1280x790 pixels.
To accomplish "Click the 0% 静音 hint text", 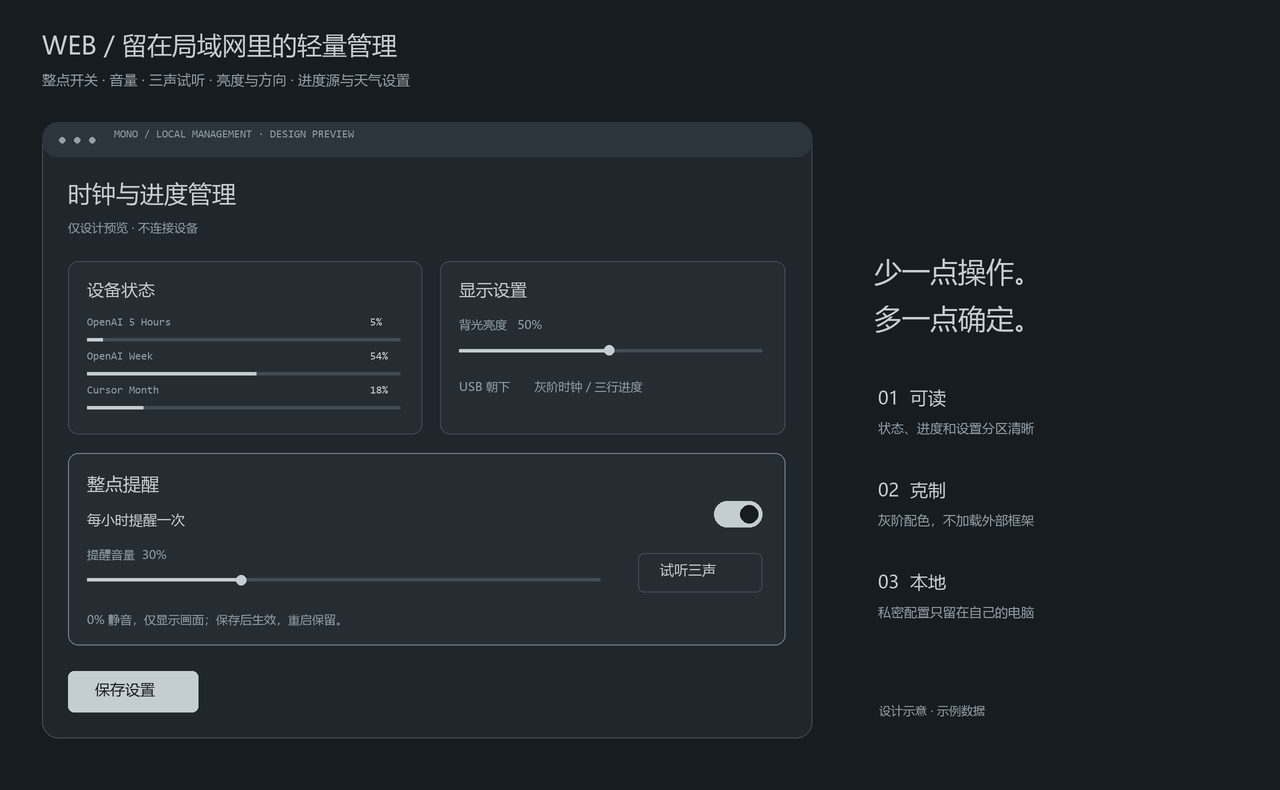I will (x=217, y=620).
